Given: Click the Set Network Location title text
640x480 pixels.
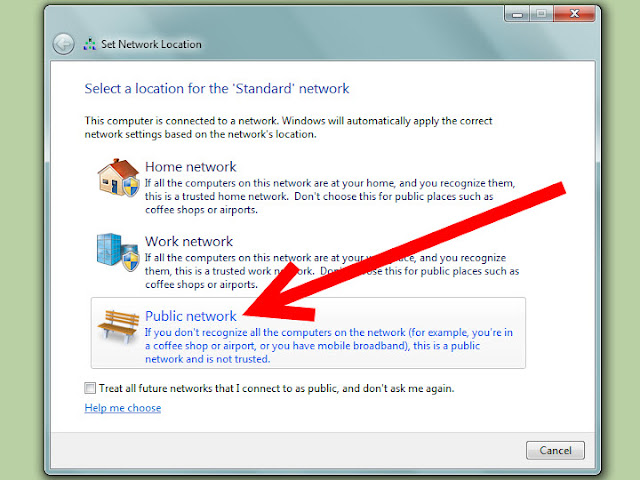Looking at the screenshot, I should click(151, 44).
